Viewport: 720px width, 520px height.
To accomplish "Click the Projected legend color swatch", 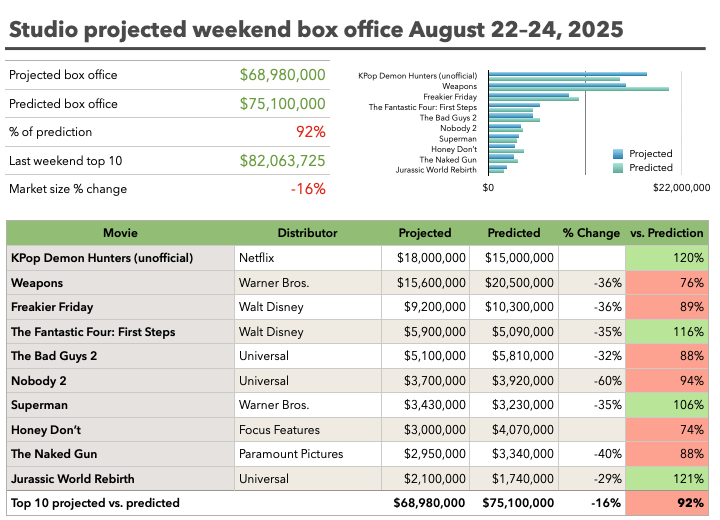I will pyautogui.click(x=618, y=154).
